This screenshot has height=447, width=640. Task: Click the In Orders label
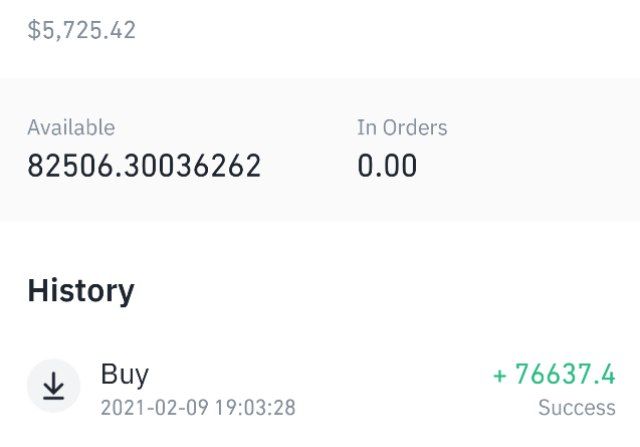point(402,127)
